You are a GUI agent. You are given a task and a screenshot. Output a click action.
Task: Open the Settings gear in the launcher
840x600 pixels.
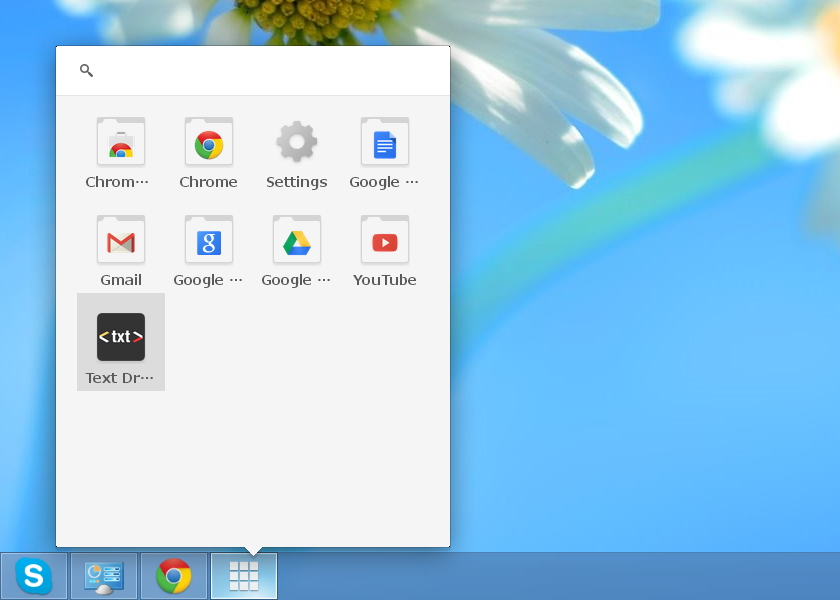pos(296,142)
